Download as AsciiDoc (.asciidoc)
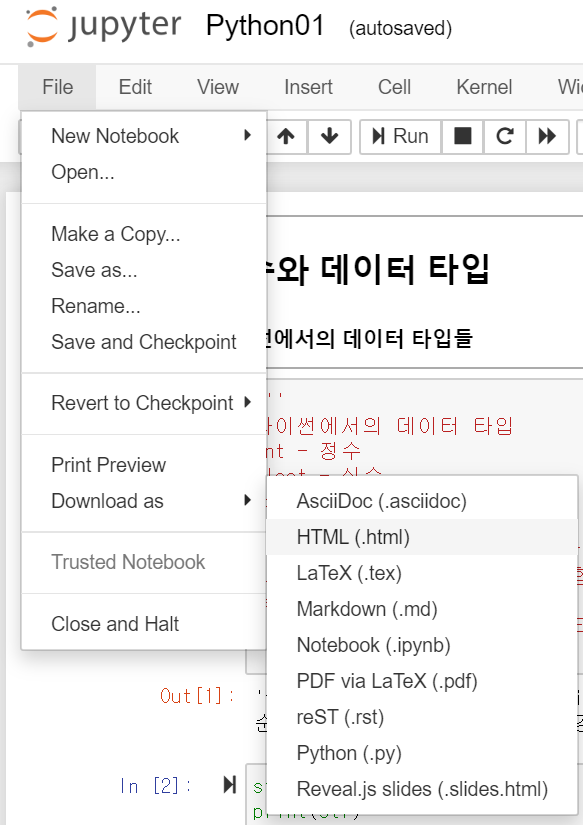The height and width of the screenshot is (825, 583). [x=422, y=501]
